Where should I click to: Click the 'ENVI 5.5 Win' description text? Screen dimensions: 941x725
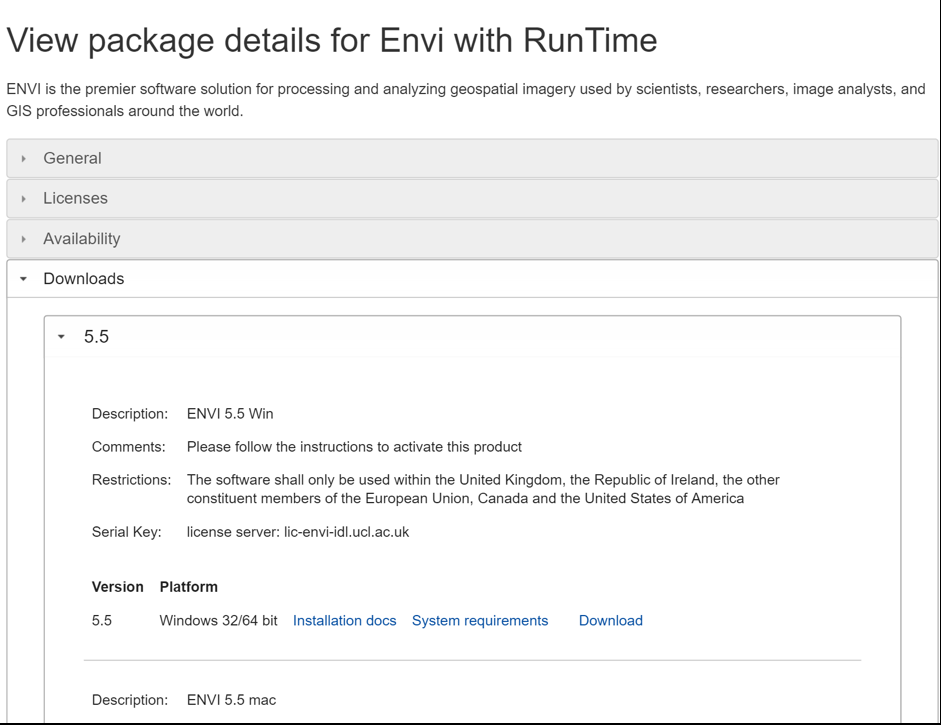tap(230, 414)
